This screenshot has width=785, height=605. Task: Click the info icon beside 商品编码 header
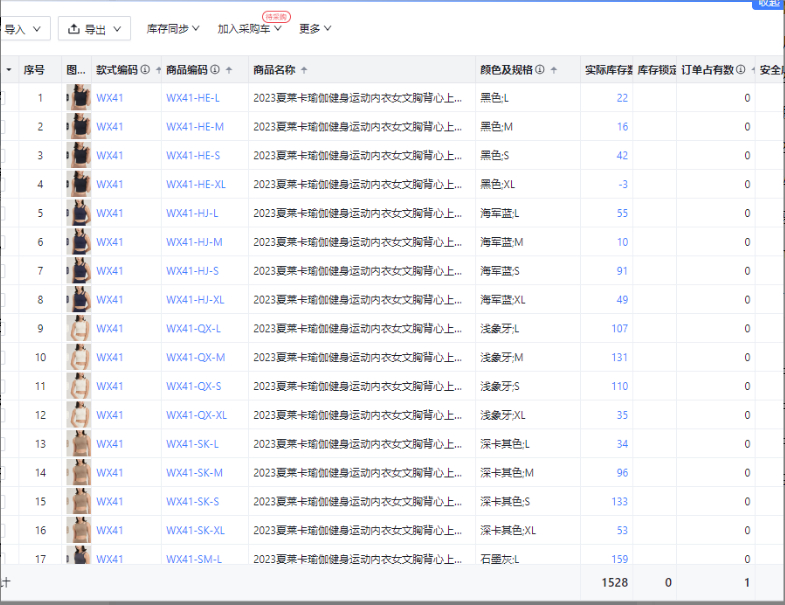[215, 70]
